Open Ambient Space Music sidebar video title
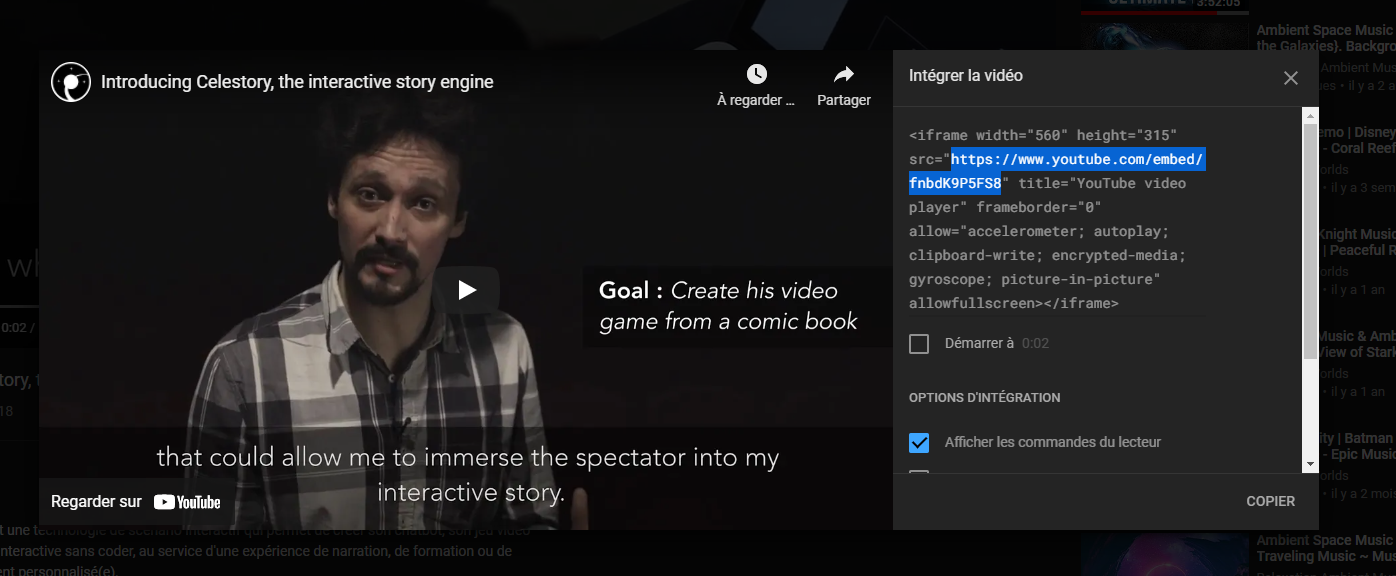1396x576 pixels. coord(1325,38)
